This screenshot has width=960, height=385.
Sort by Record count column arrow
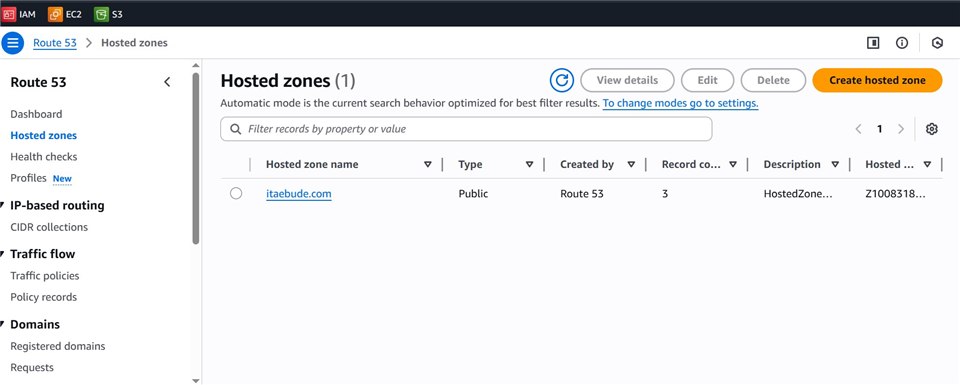tap(733, 164)
